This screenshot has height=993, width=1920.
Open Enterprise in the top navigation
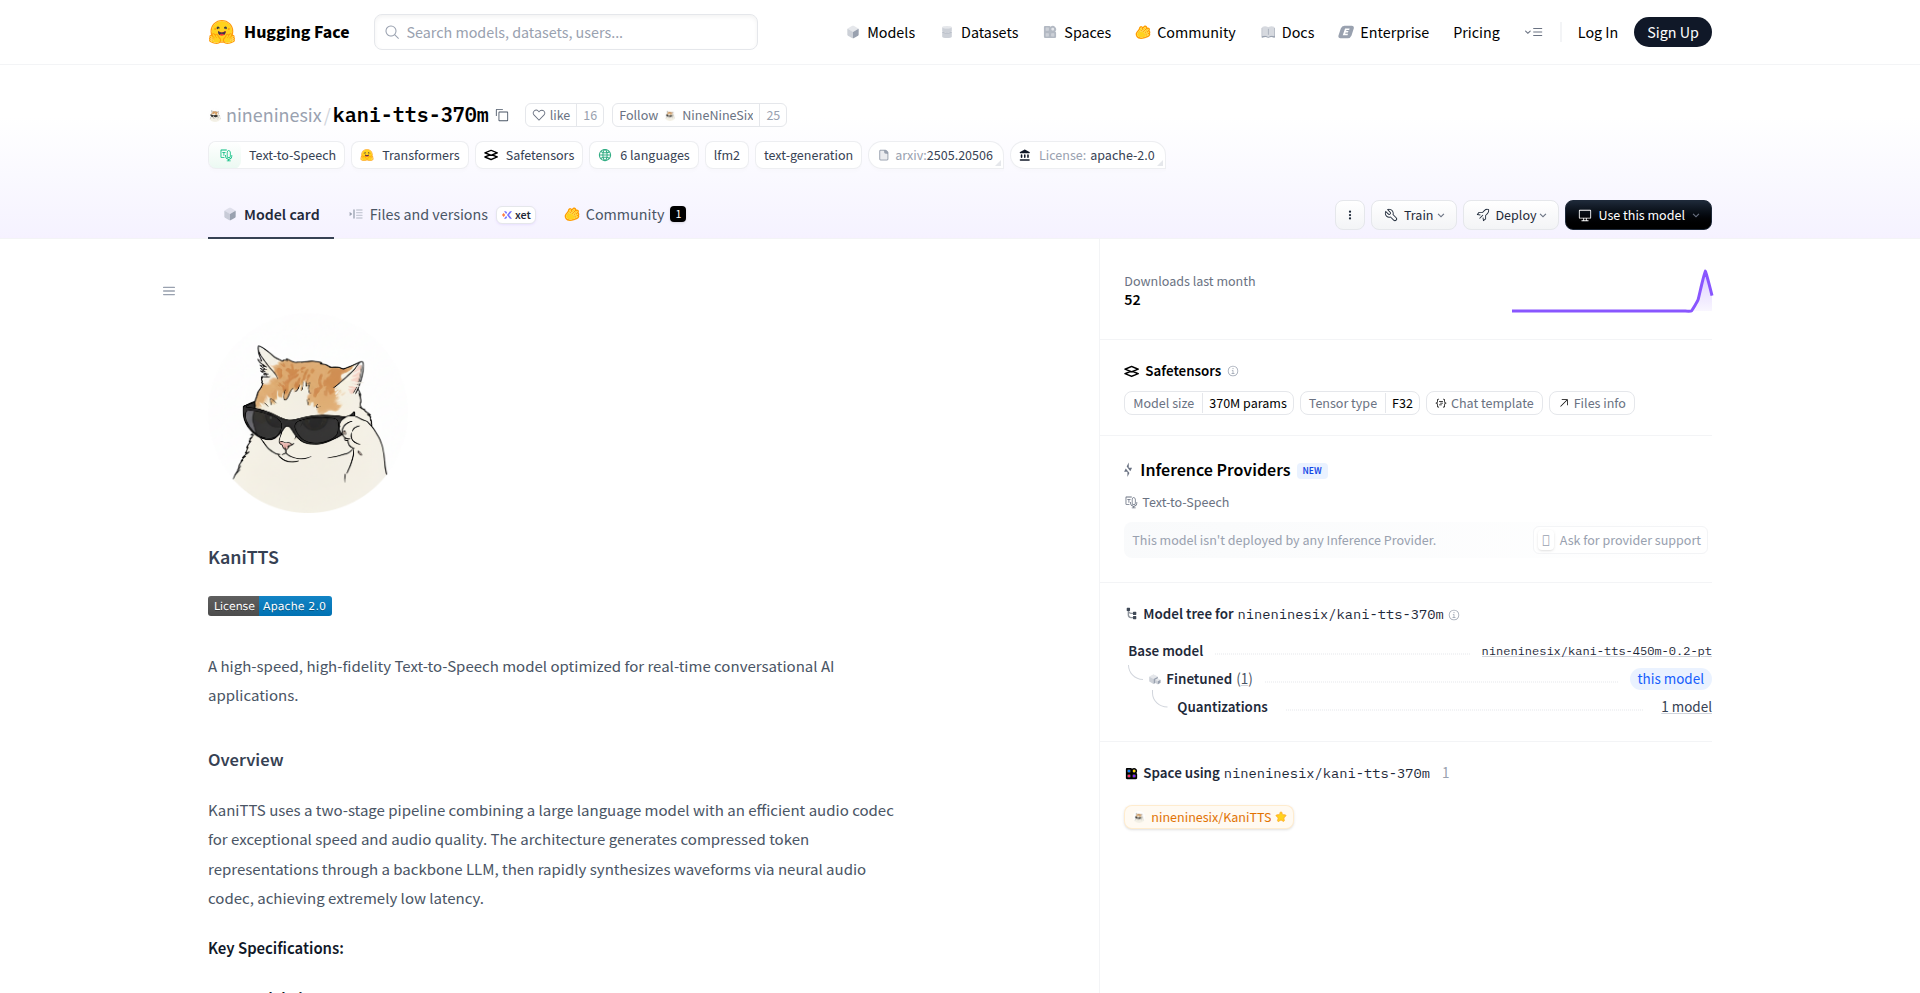1384,32
